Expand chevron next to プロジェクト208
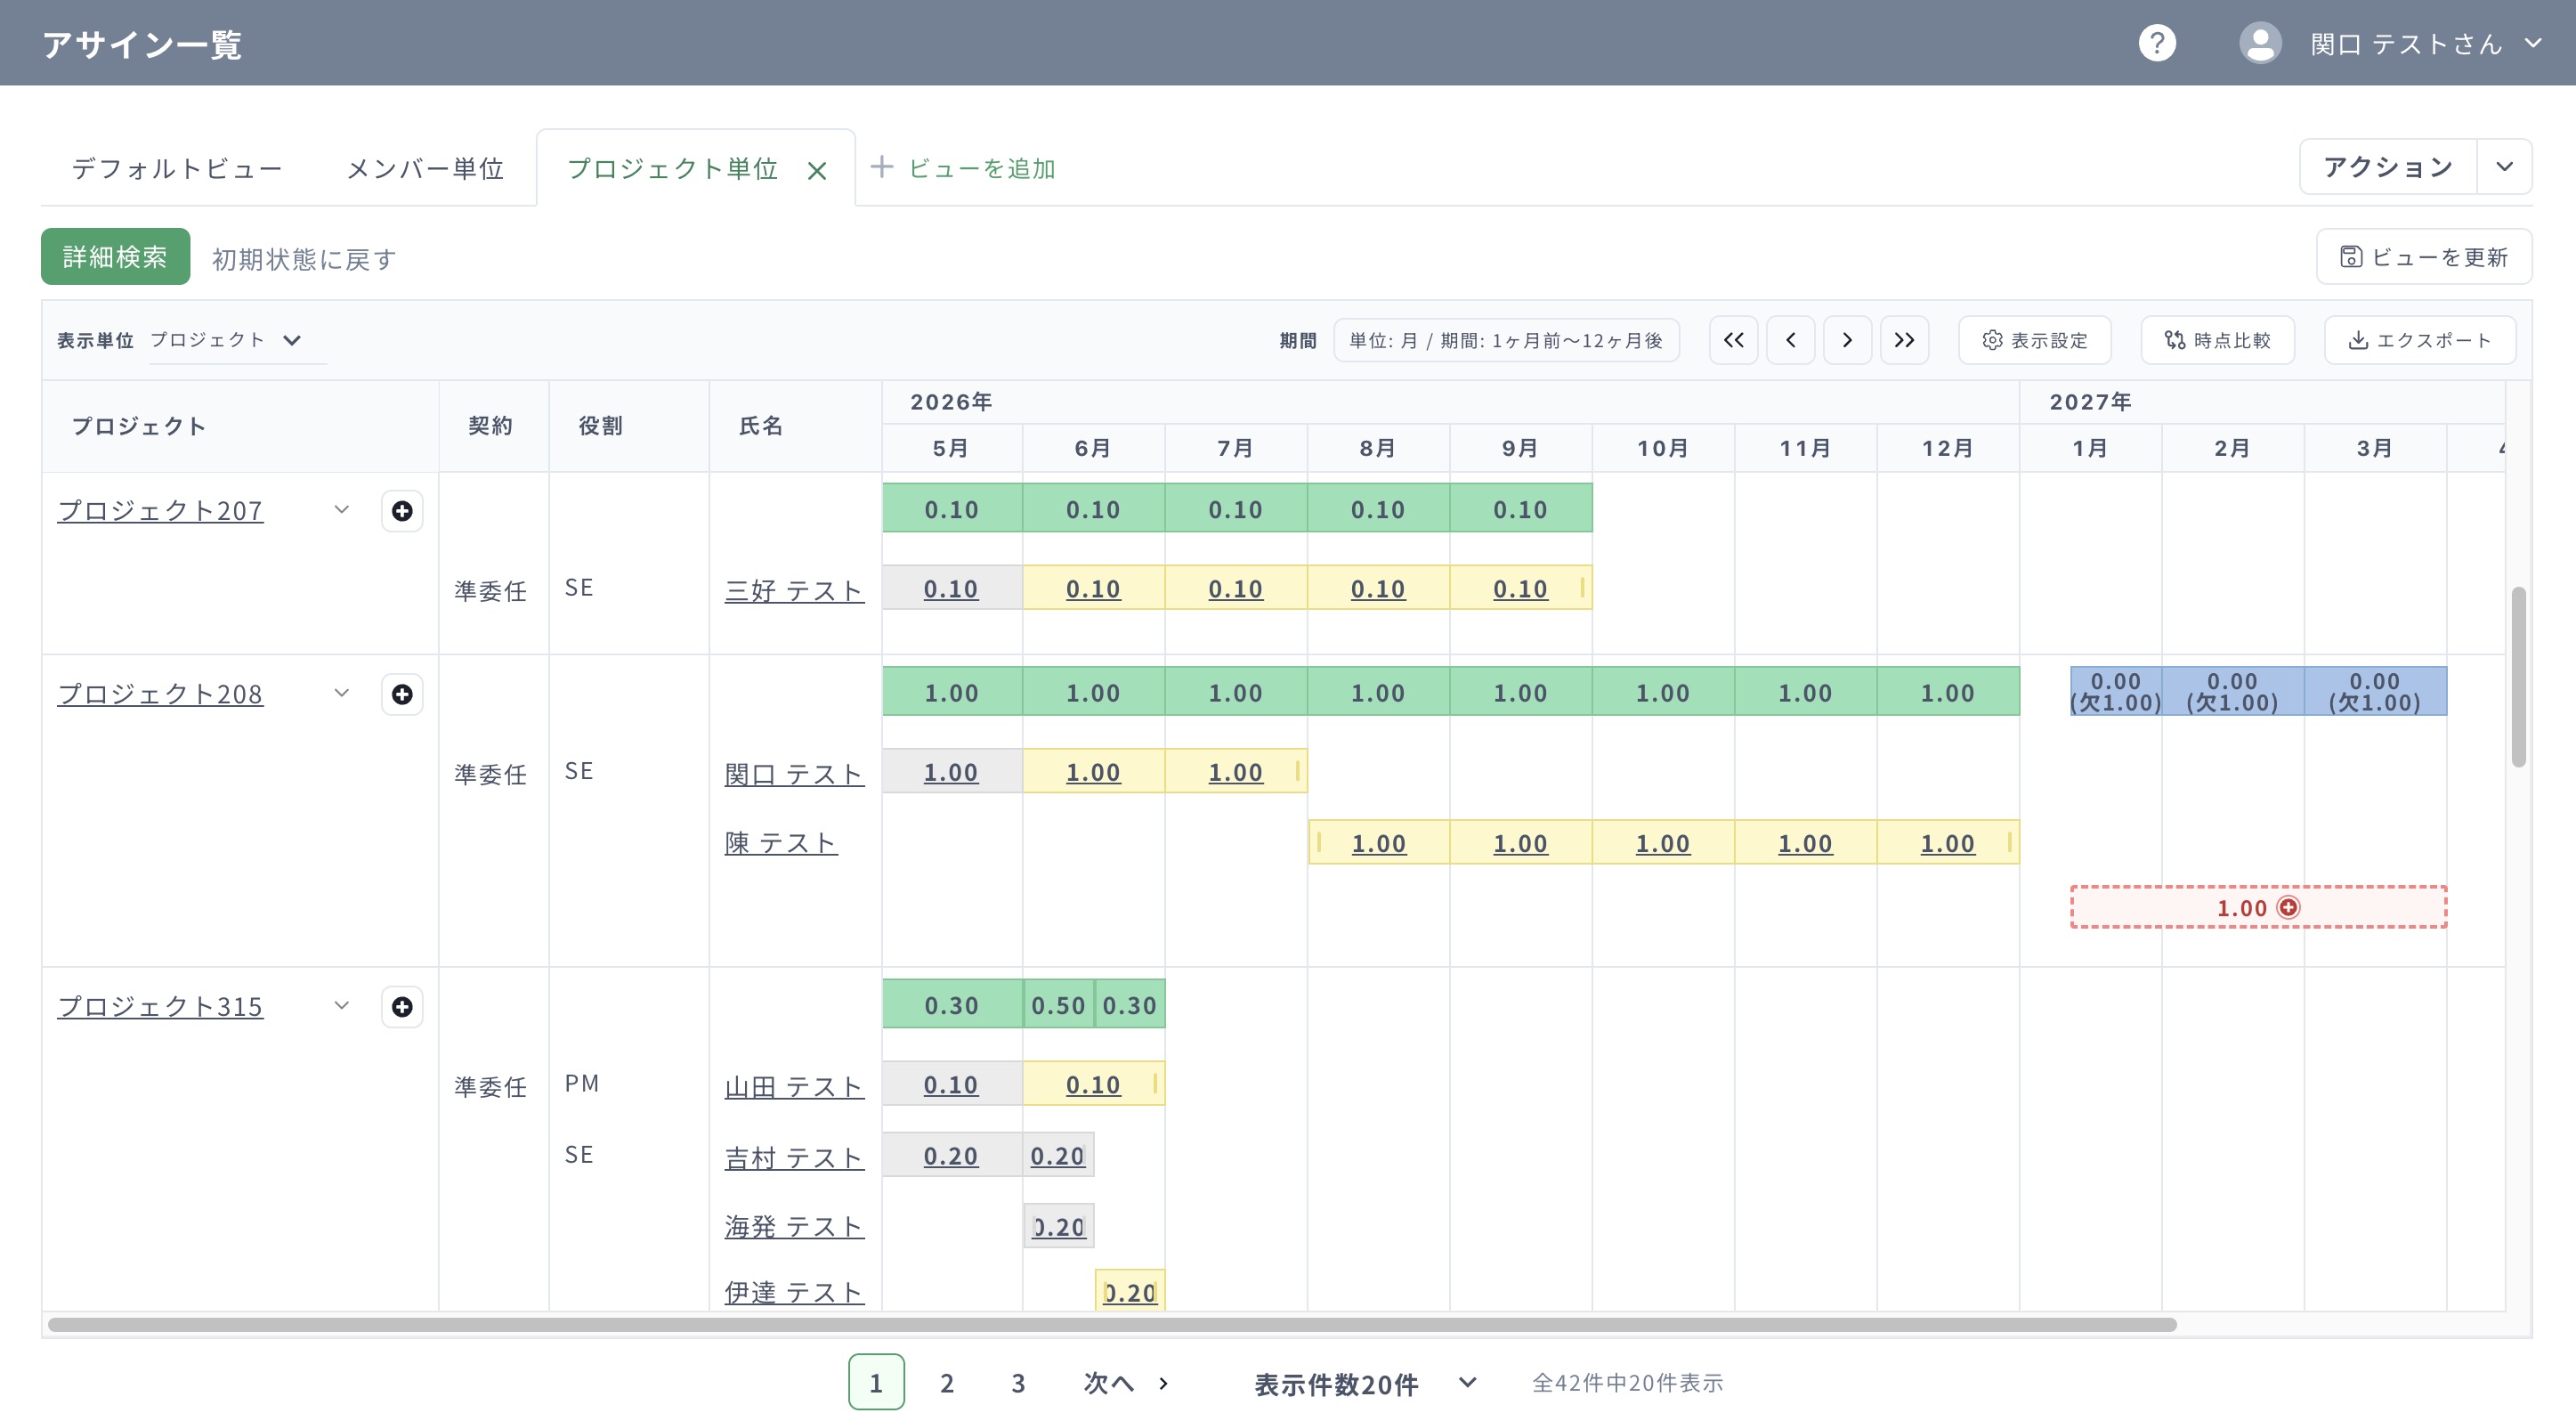2576x1421 pixels. (x=341, y=693)
